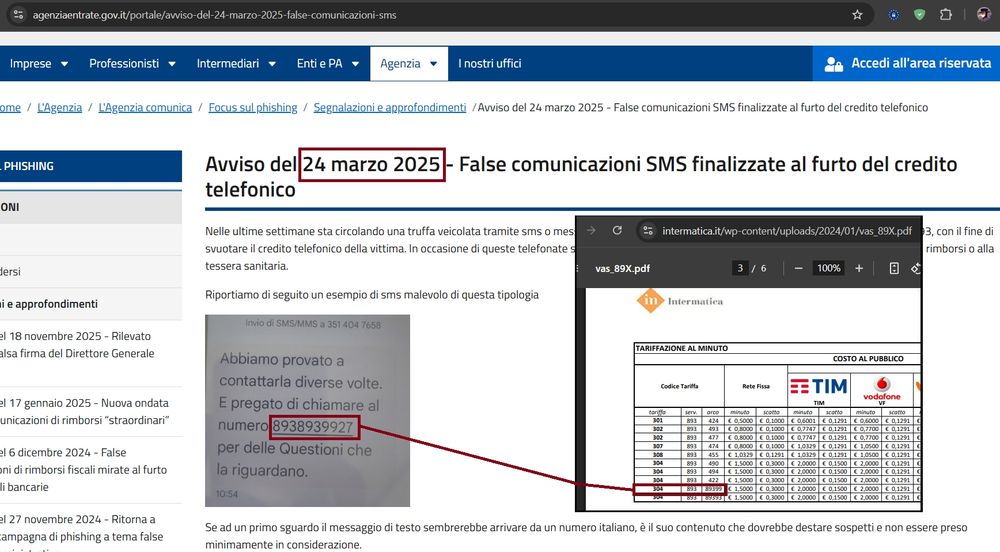Click the forward arrow in the PDF window
Screen dimensions: 1000x552
(591, 231)
